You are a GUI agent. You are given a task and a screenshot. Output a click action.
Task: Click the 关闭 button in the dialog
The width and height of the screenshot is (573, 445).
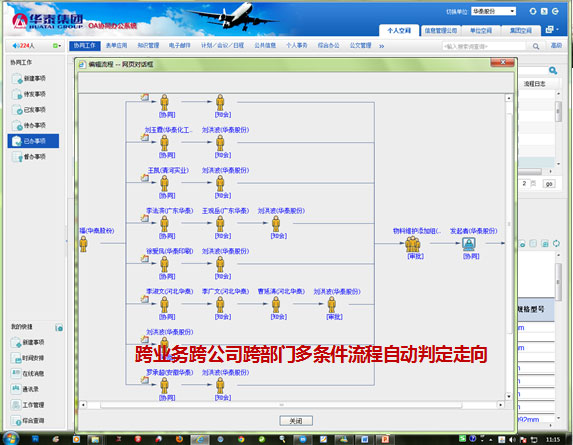(296, 421)
